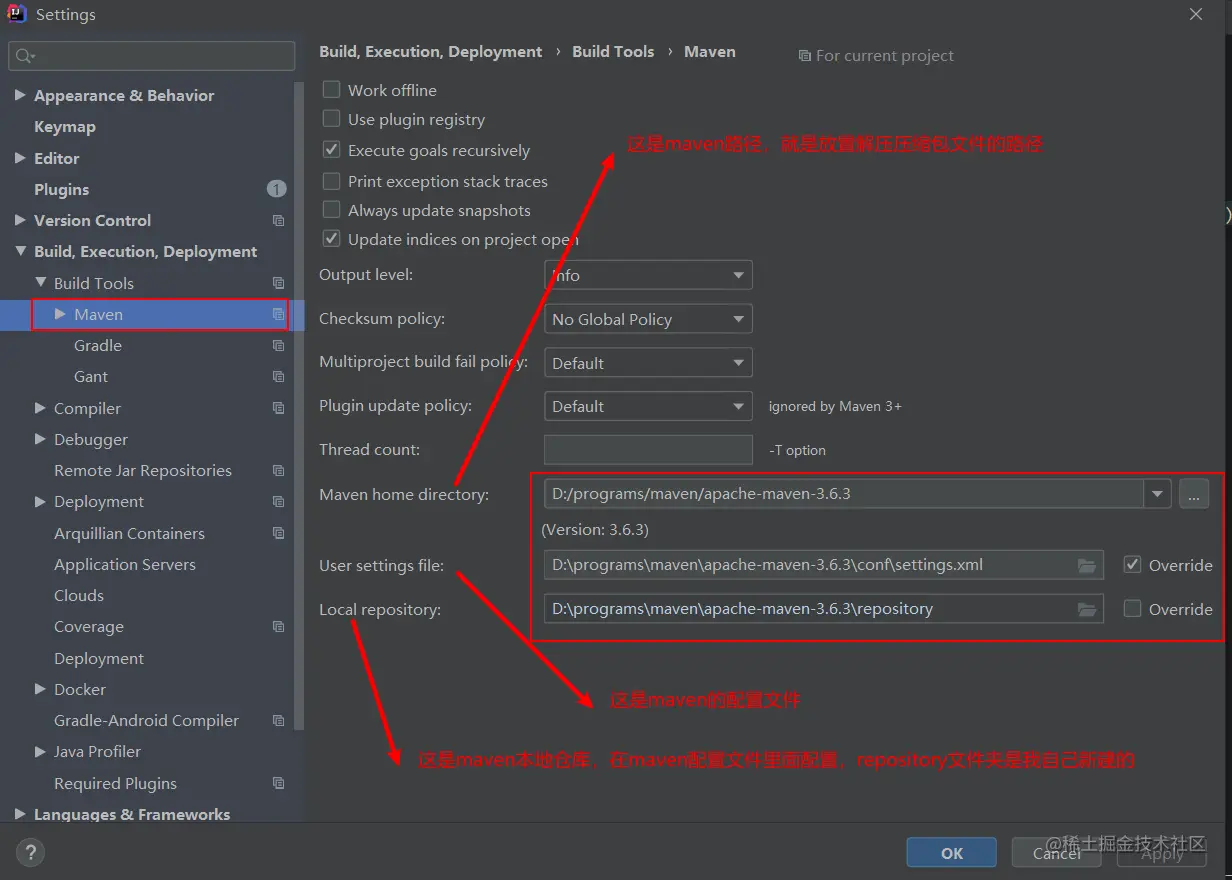Click Build Tools in the breadcrumb
Viewport: 1232px width, 880px height.
[613, 52]
